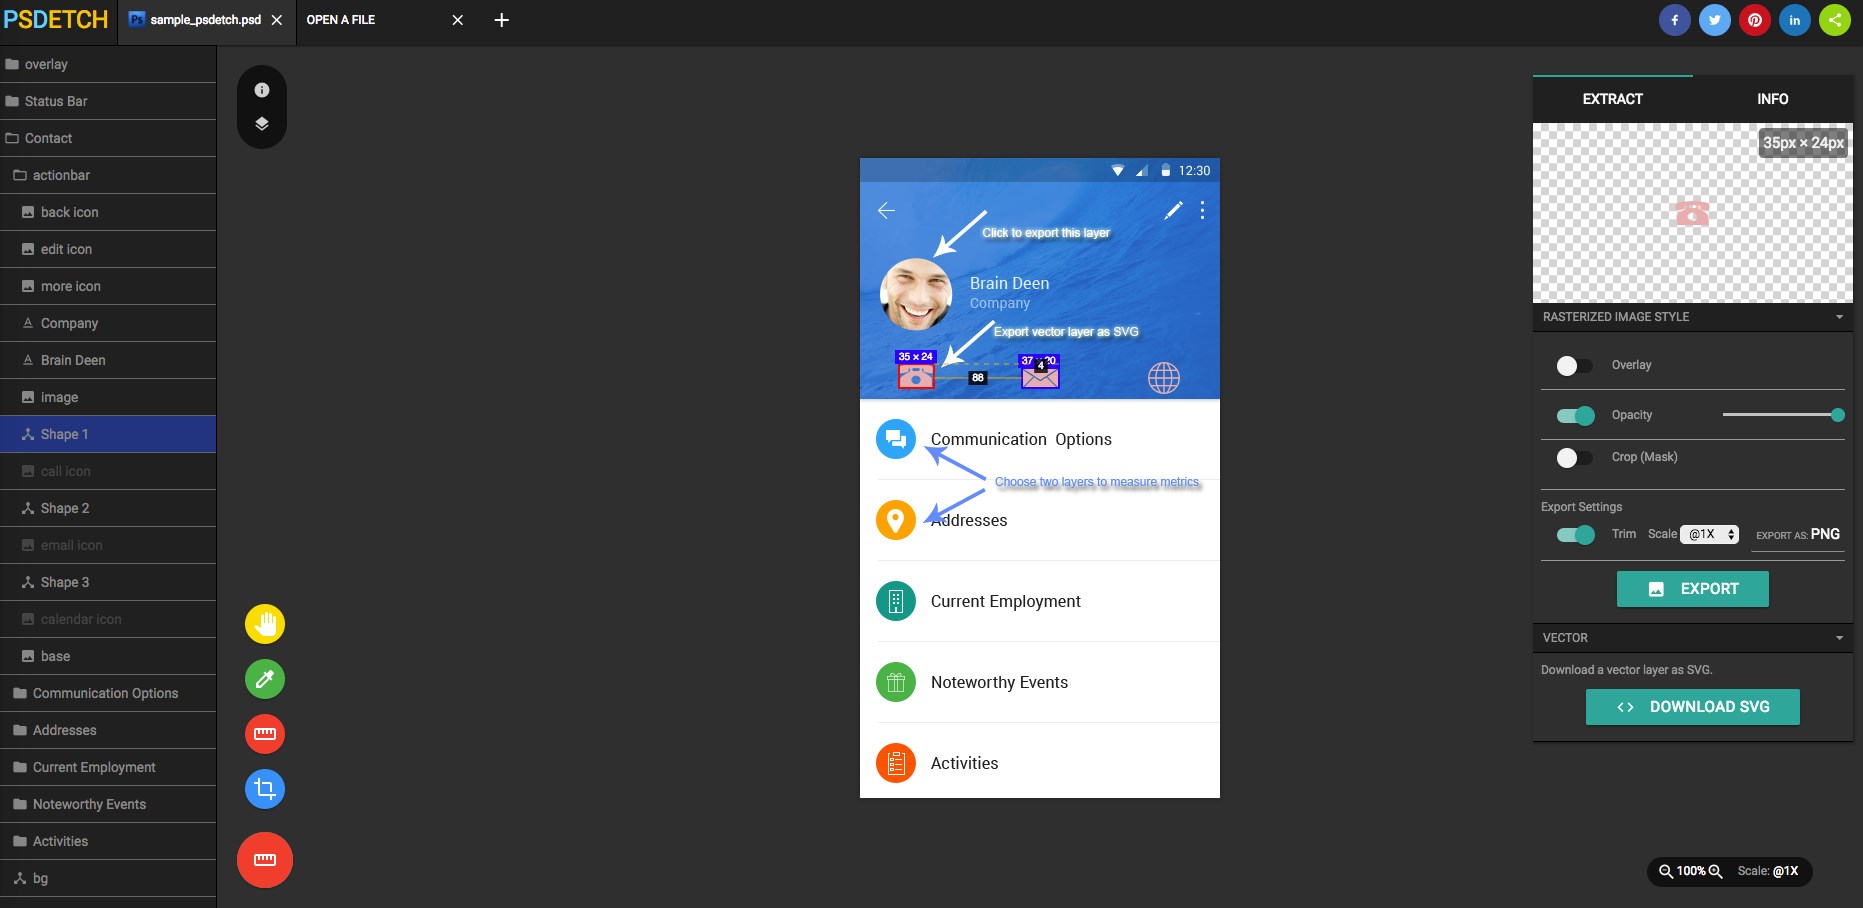Open the layers icon in floating panel
1863x908 pixels.
pos(262,124)
